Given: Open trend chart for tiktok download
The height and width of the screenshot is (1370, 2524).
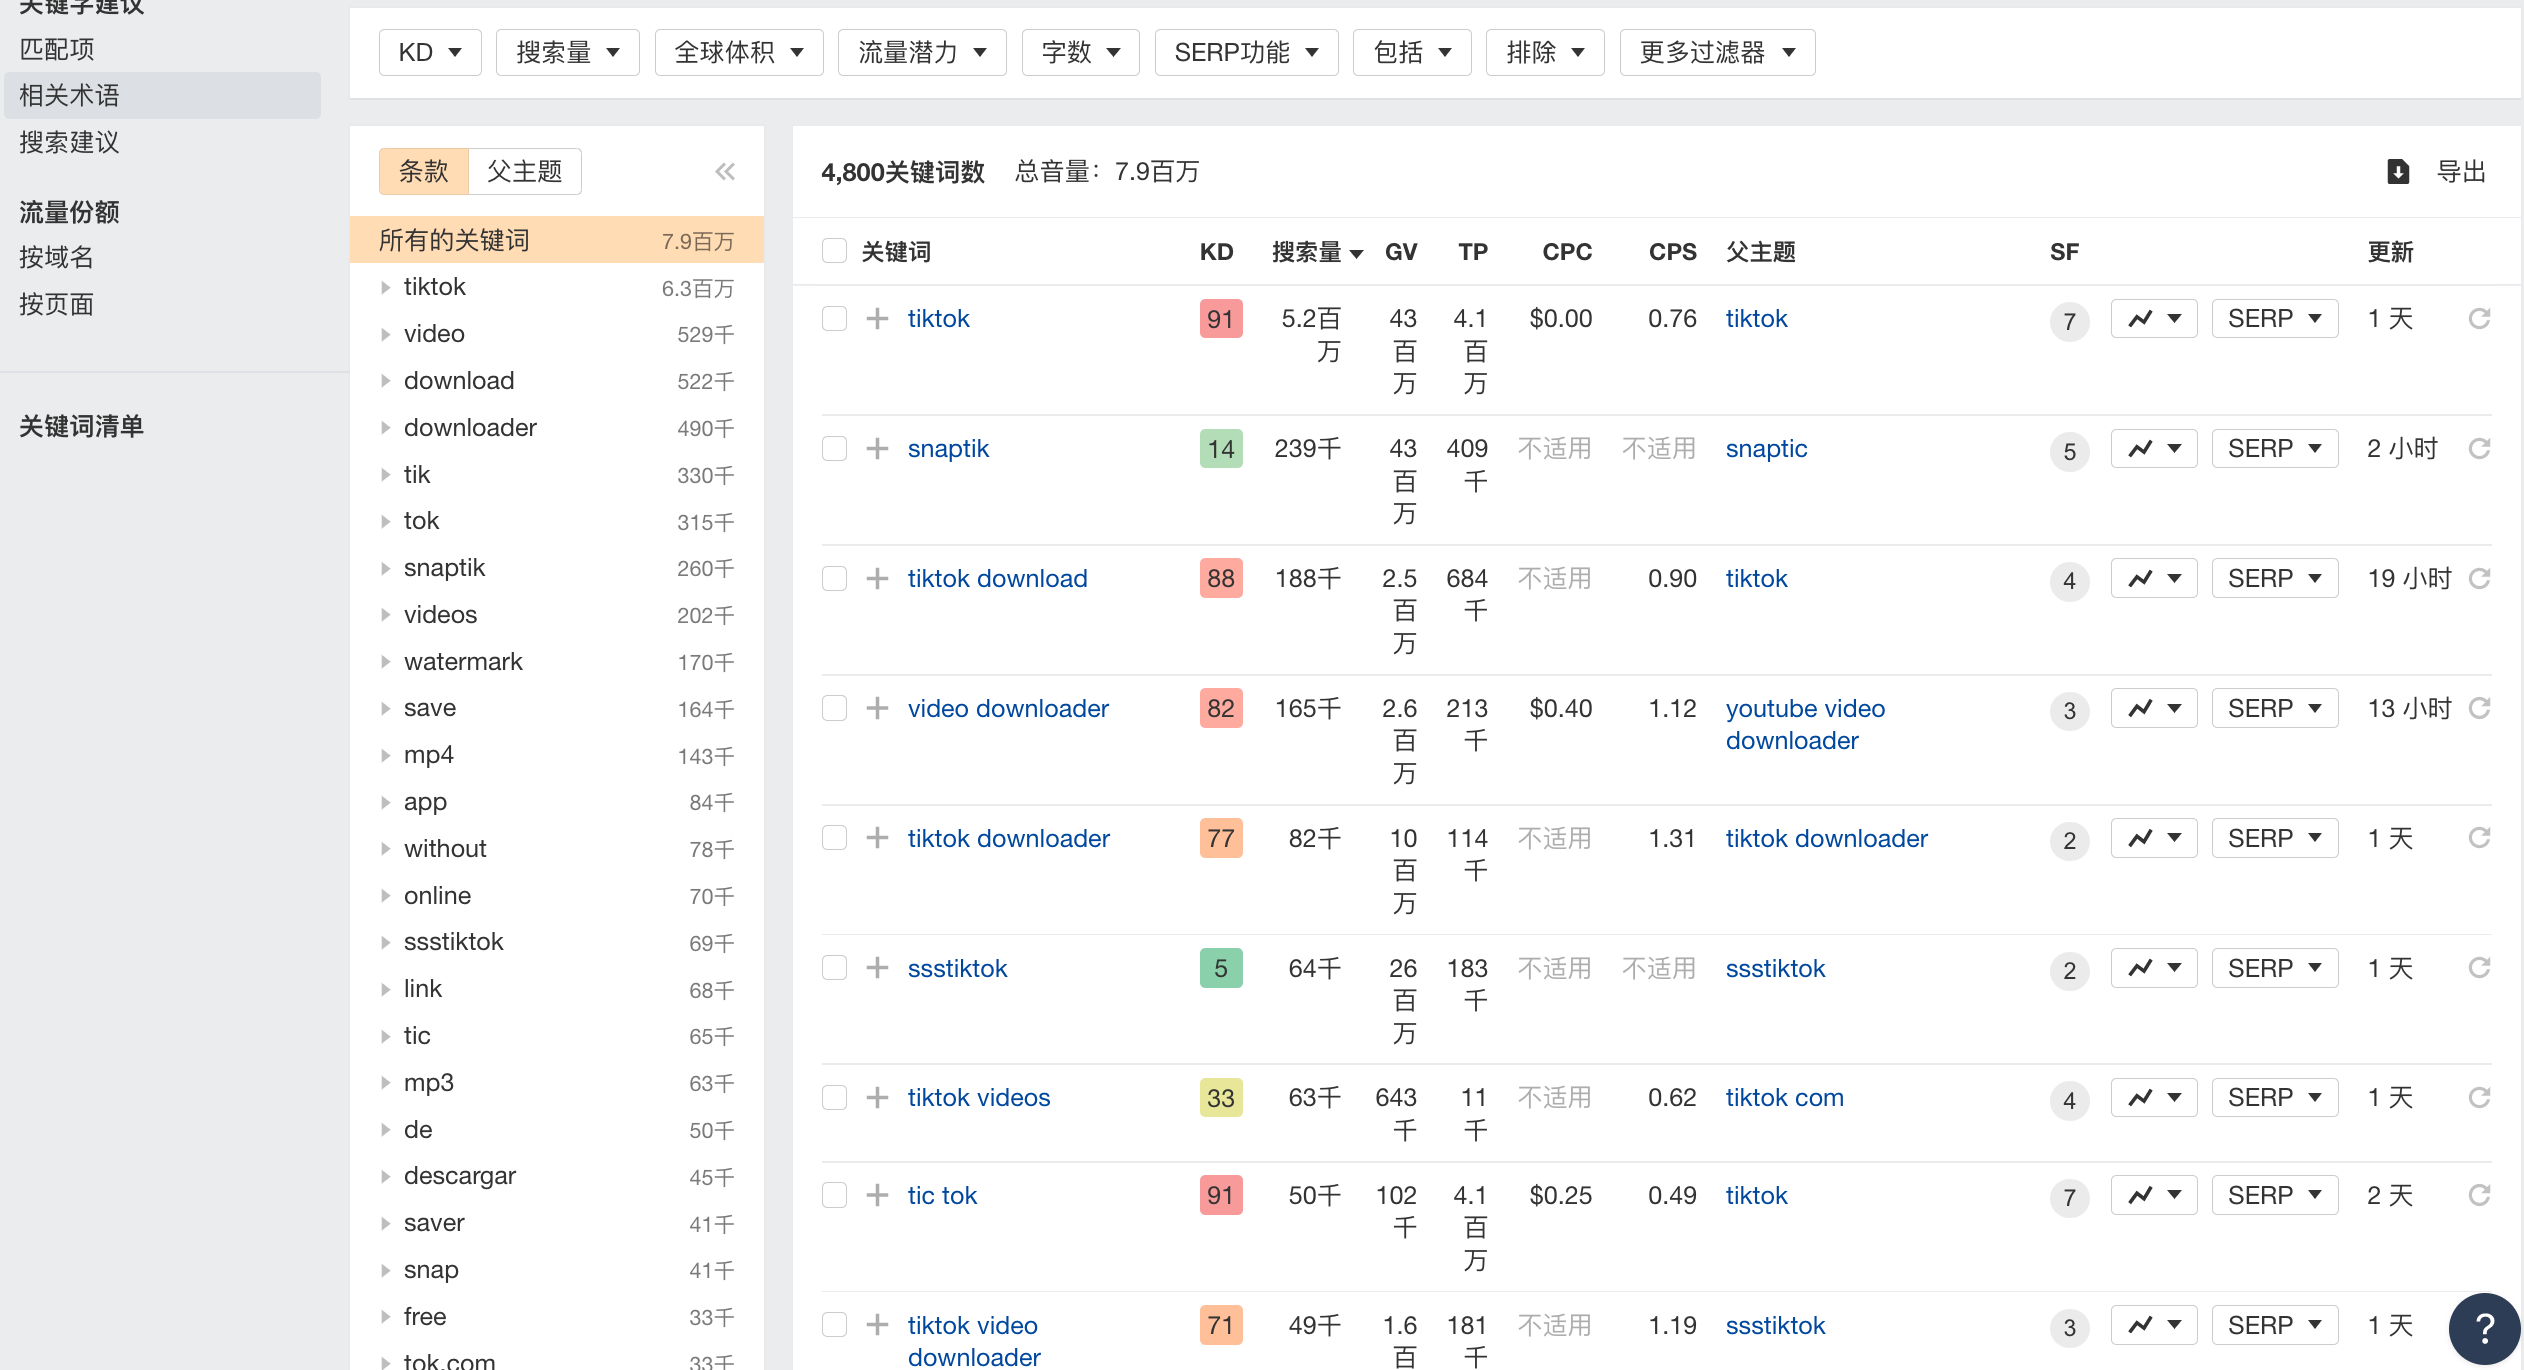Looking at the screenshot, I should click(2153, 579).
